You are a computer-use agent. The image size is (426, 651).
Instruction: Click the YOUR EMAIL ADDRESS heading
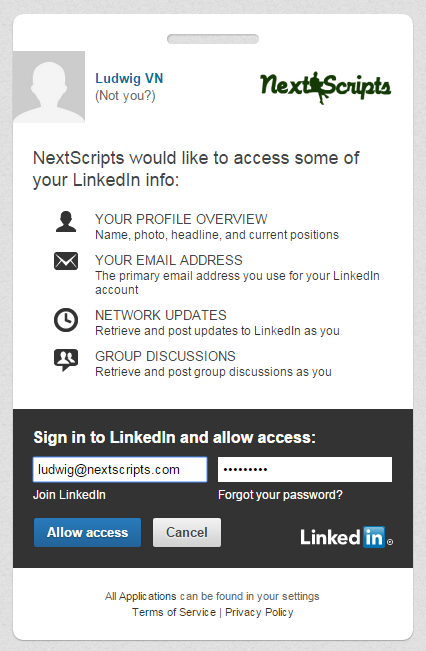click(169, 260)
